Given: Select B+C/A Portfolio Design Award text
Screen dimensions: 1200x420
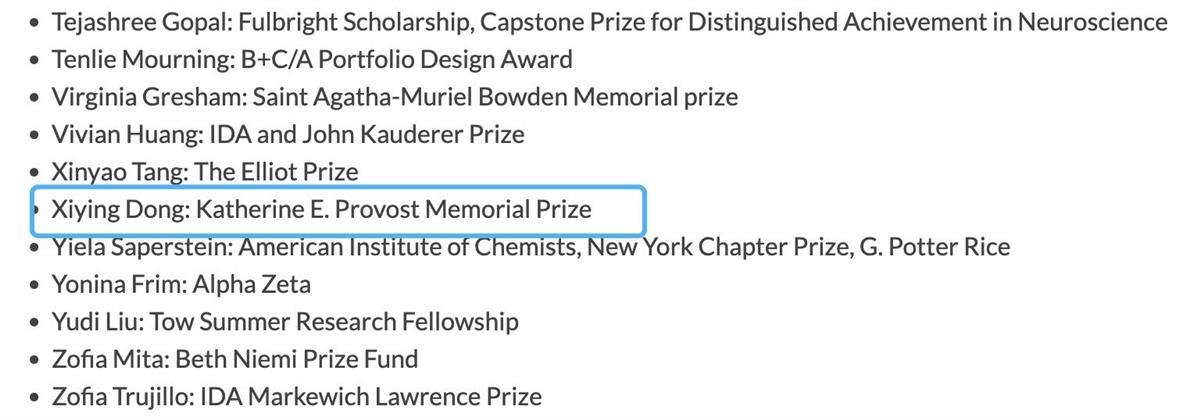Looking at the screenshot, I should 406,59.
